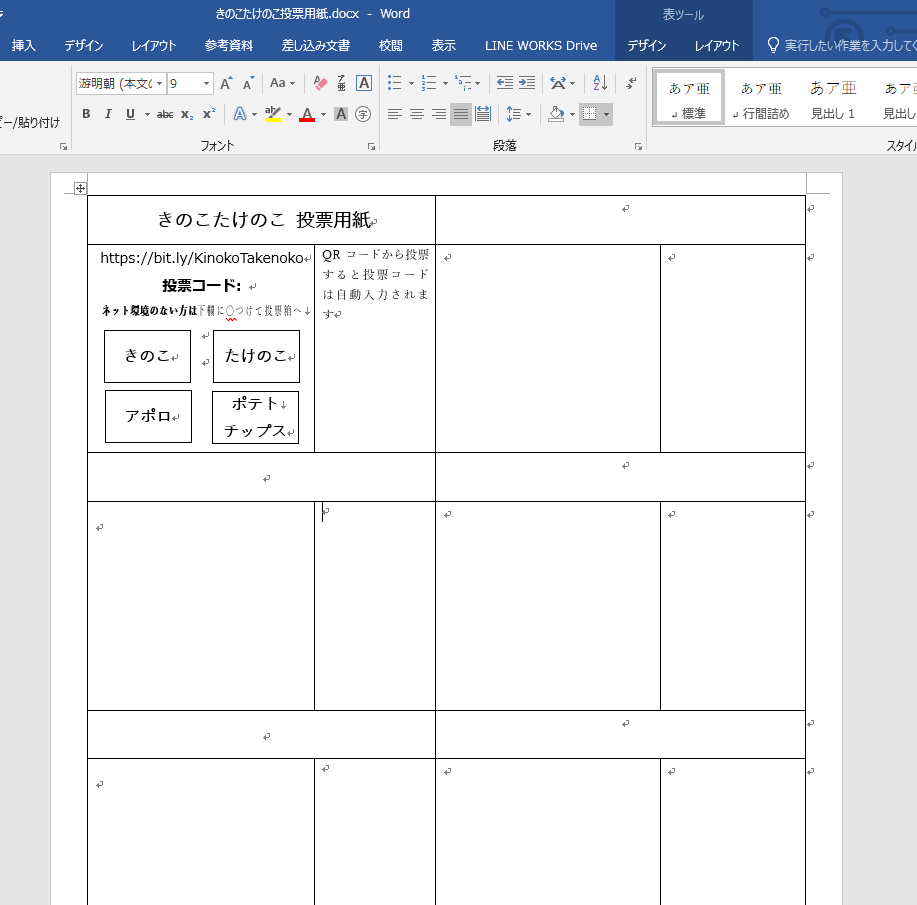
Task: Click the 標準 style in the style gallery
Action: coord(688,97)
